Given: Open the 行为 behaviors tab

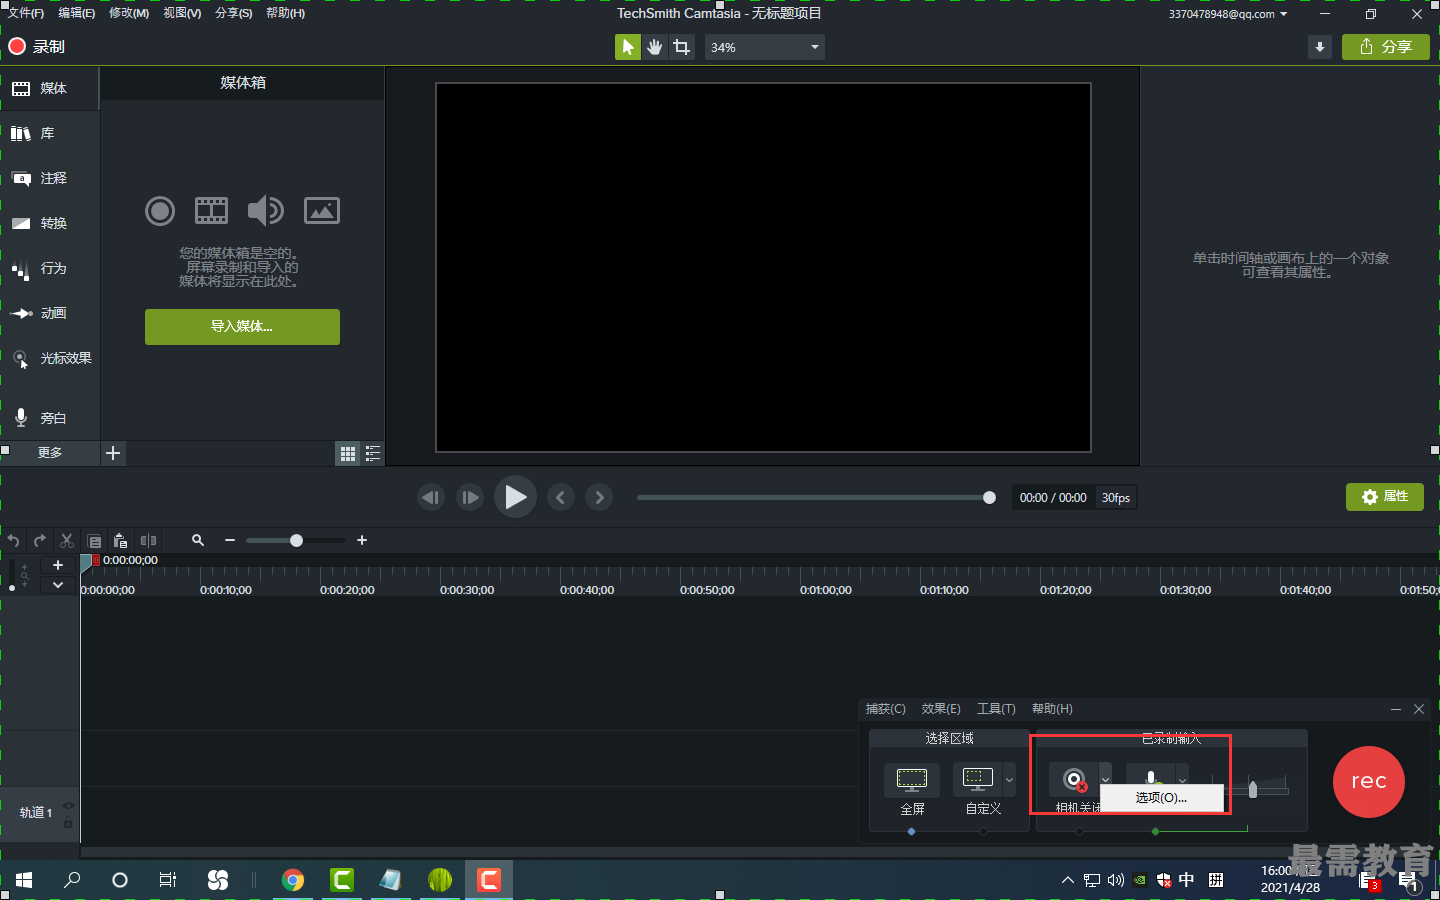Looking at the screenshot, I should [x=50, y=268].
